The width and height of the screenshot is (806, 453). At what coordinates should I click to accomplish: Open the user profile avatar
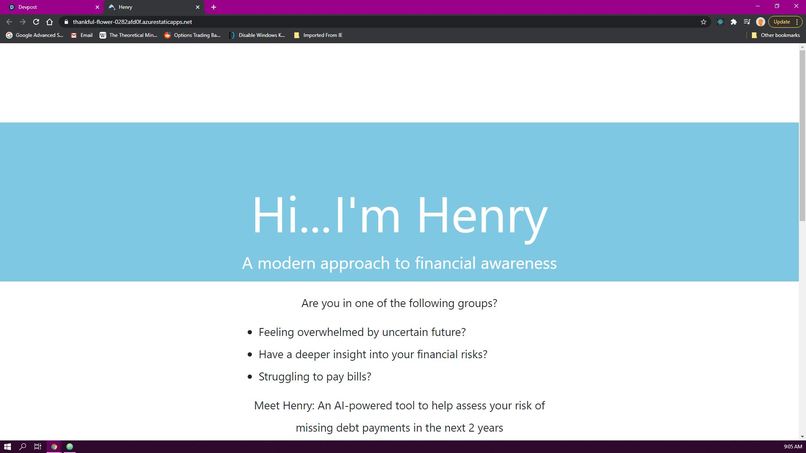(761, 22)
